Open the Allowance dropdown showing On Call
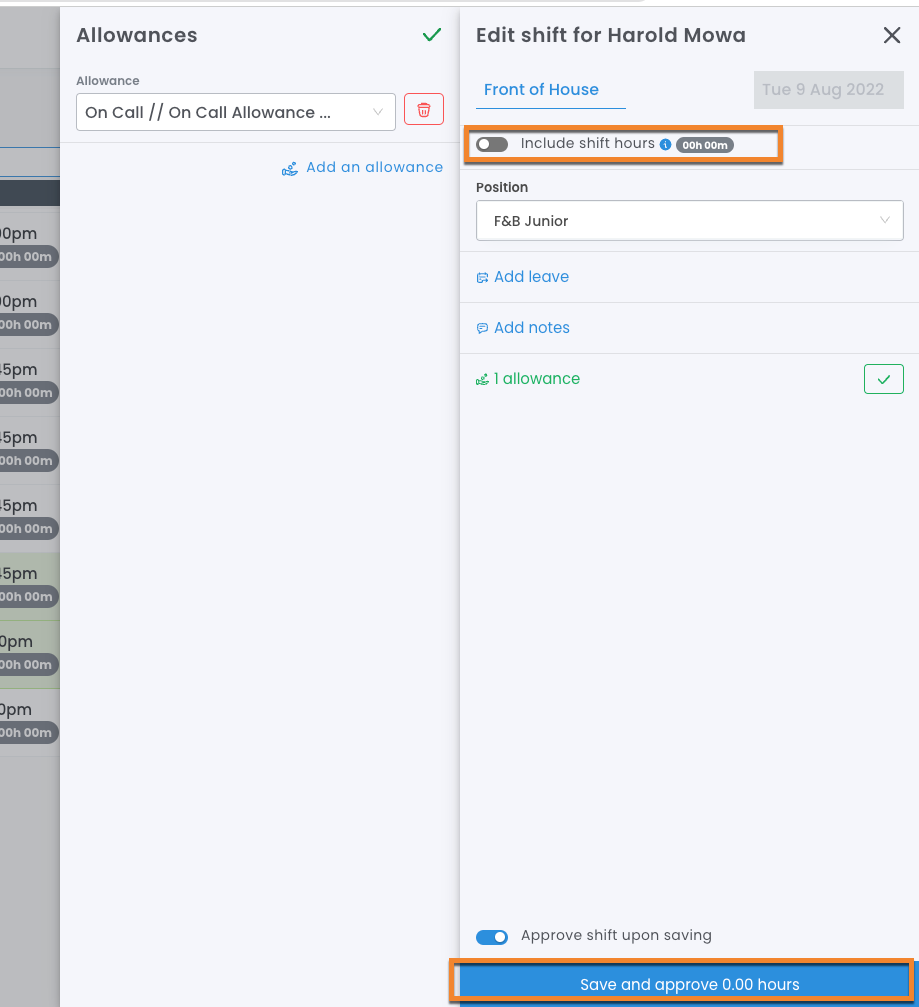 pyautogui.click(x=235, y=112)
